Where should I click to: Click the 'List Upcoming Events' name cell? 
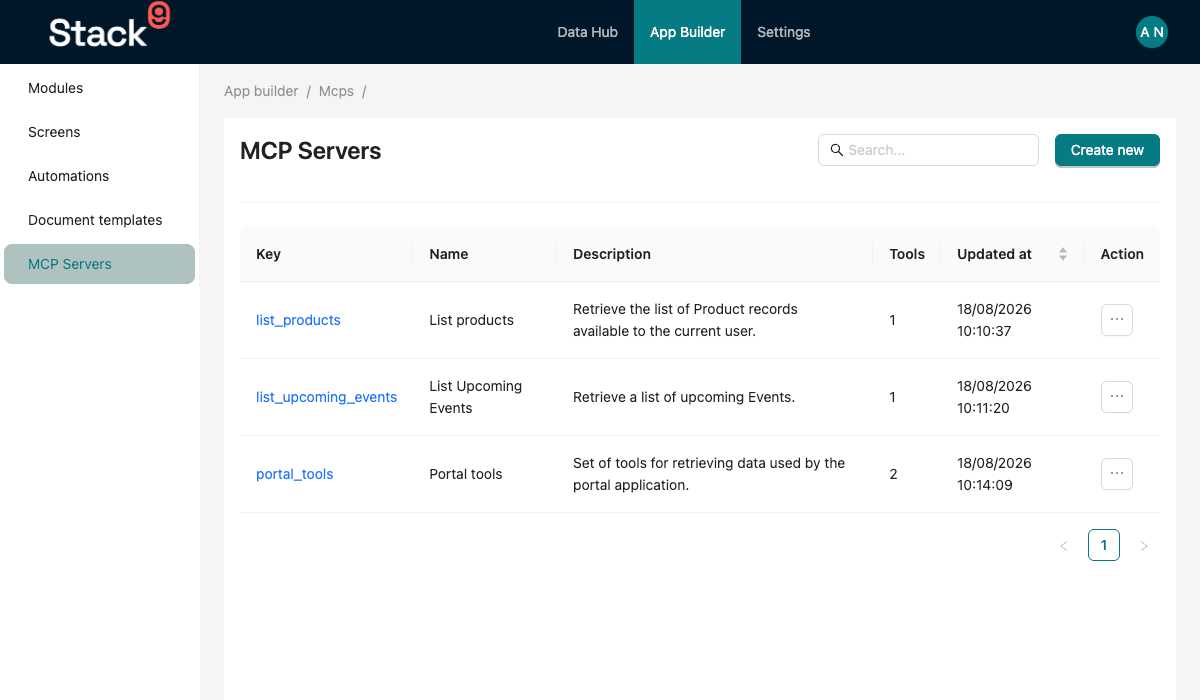476,397
